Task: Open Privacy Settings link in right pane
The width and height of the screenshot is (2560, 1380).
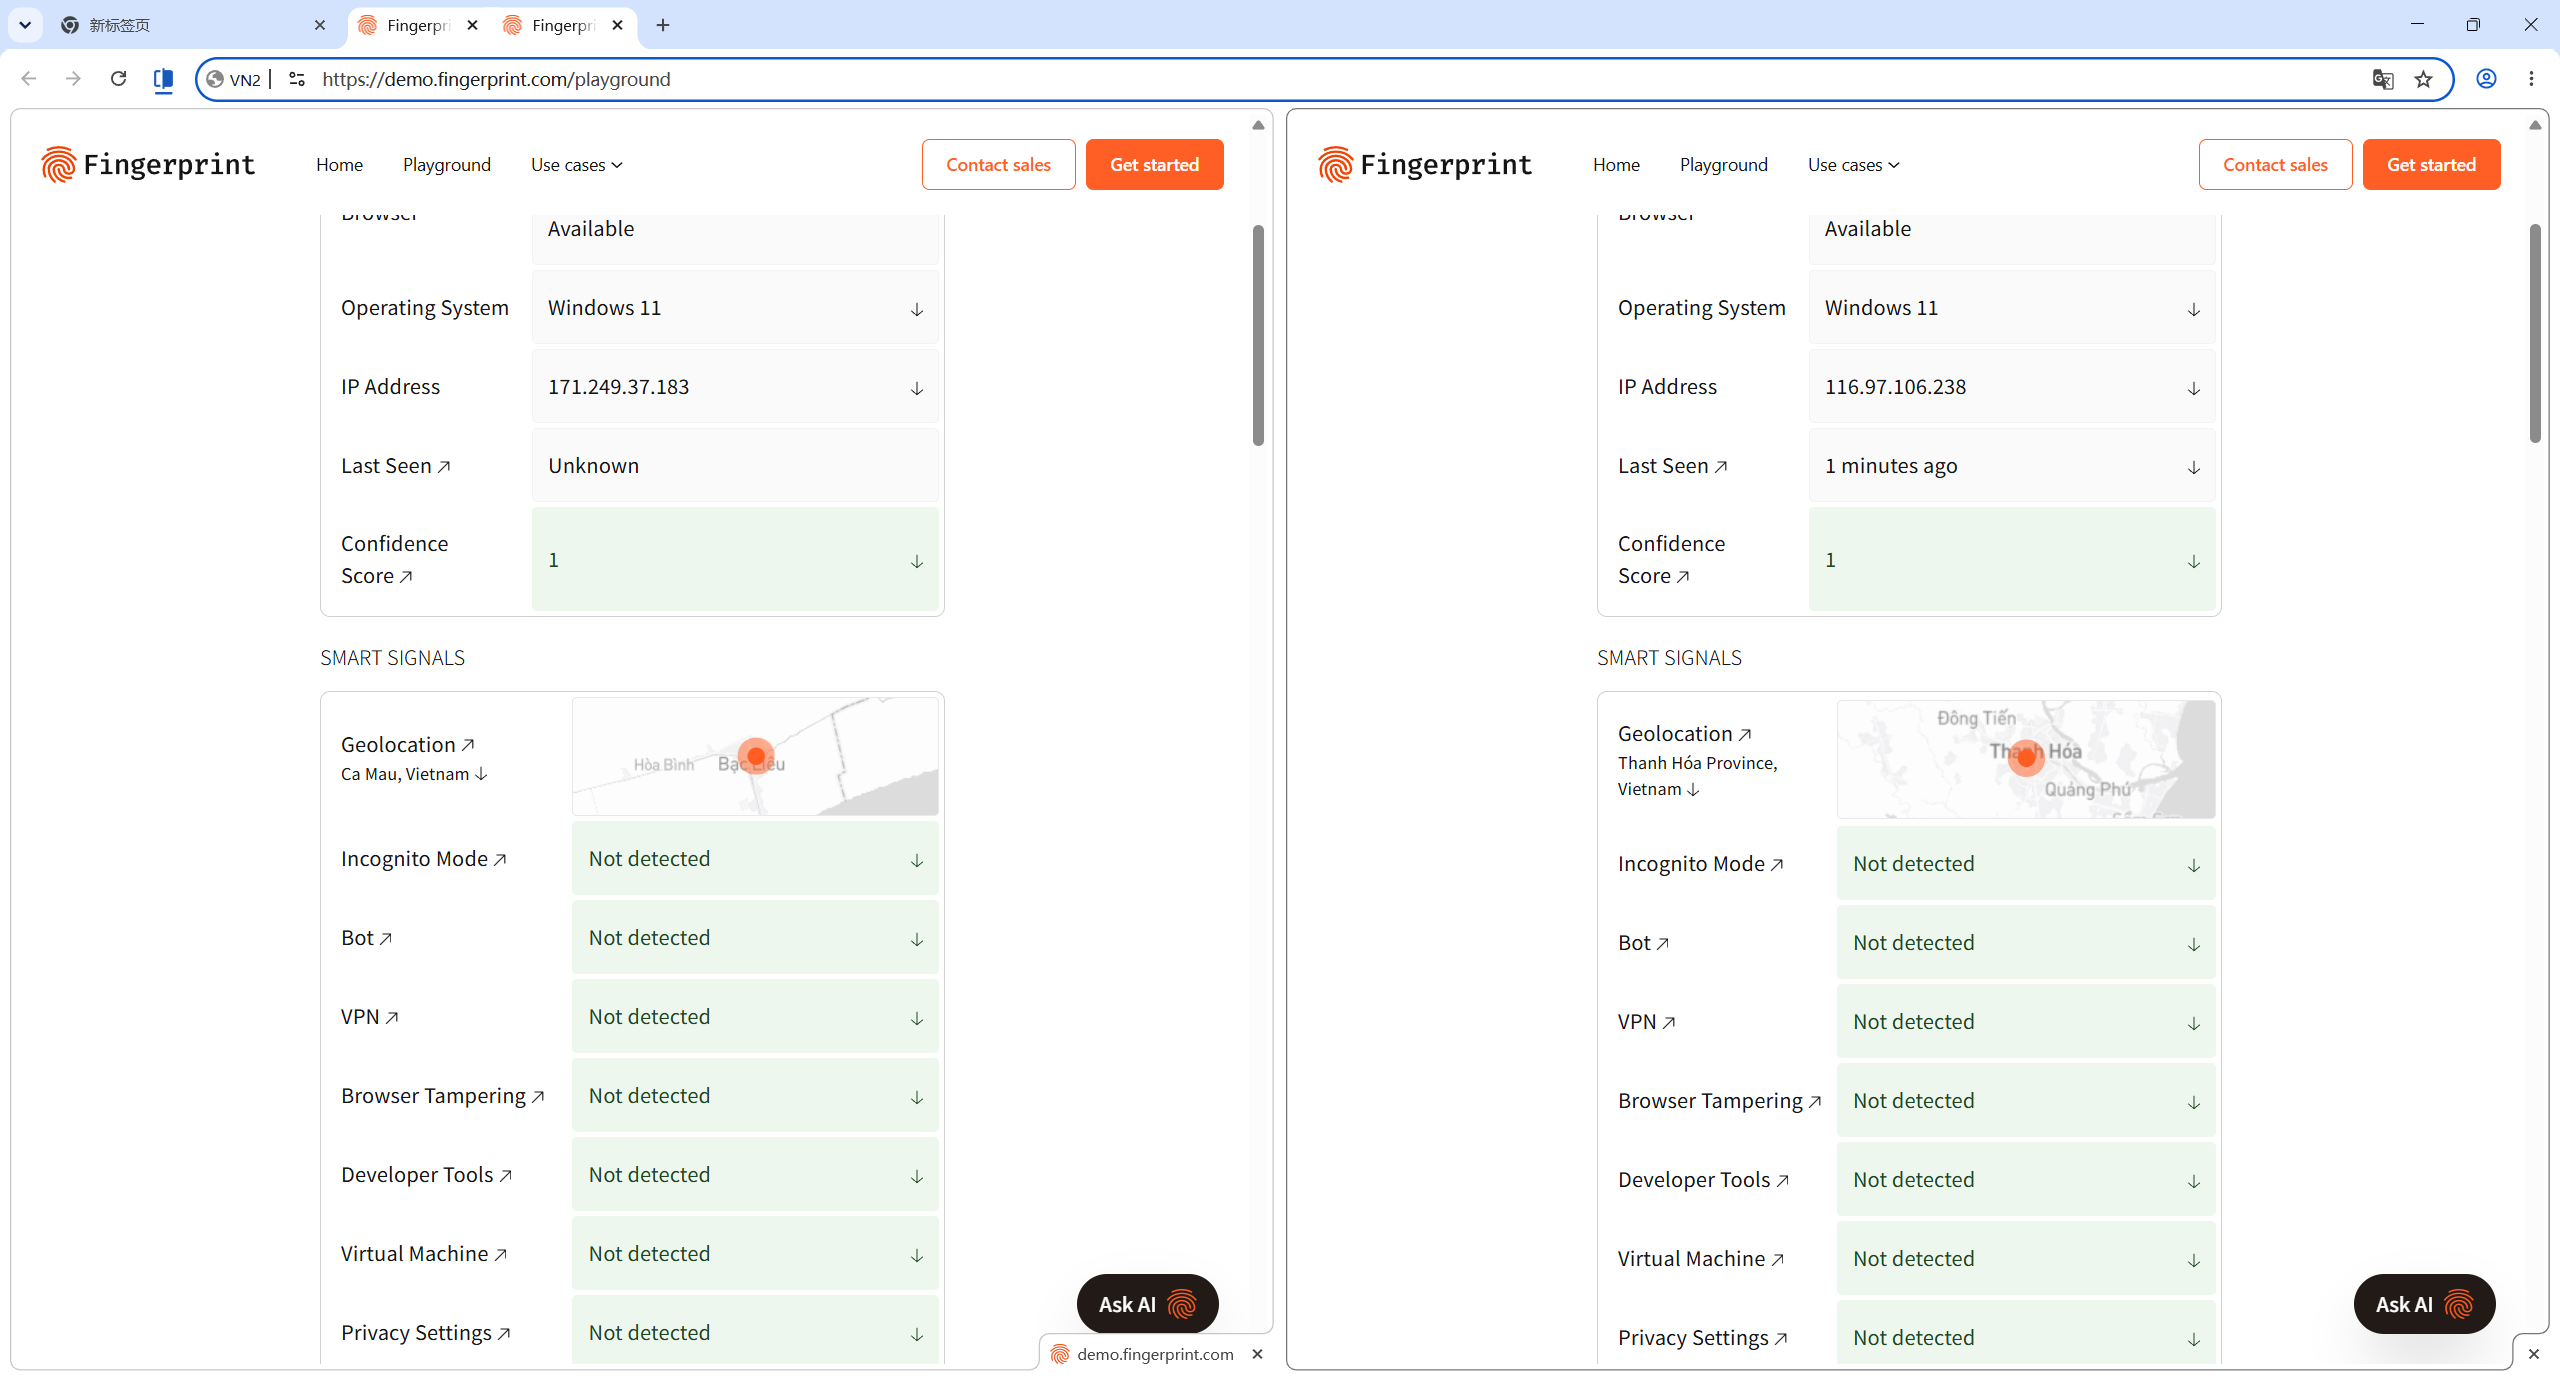Action: (1703, 1338)
